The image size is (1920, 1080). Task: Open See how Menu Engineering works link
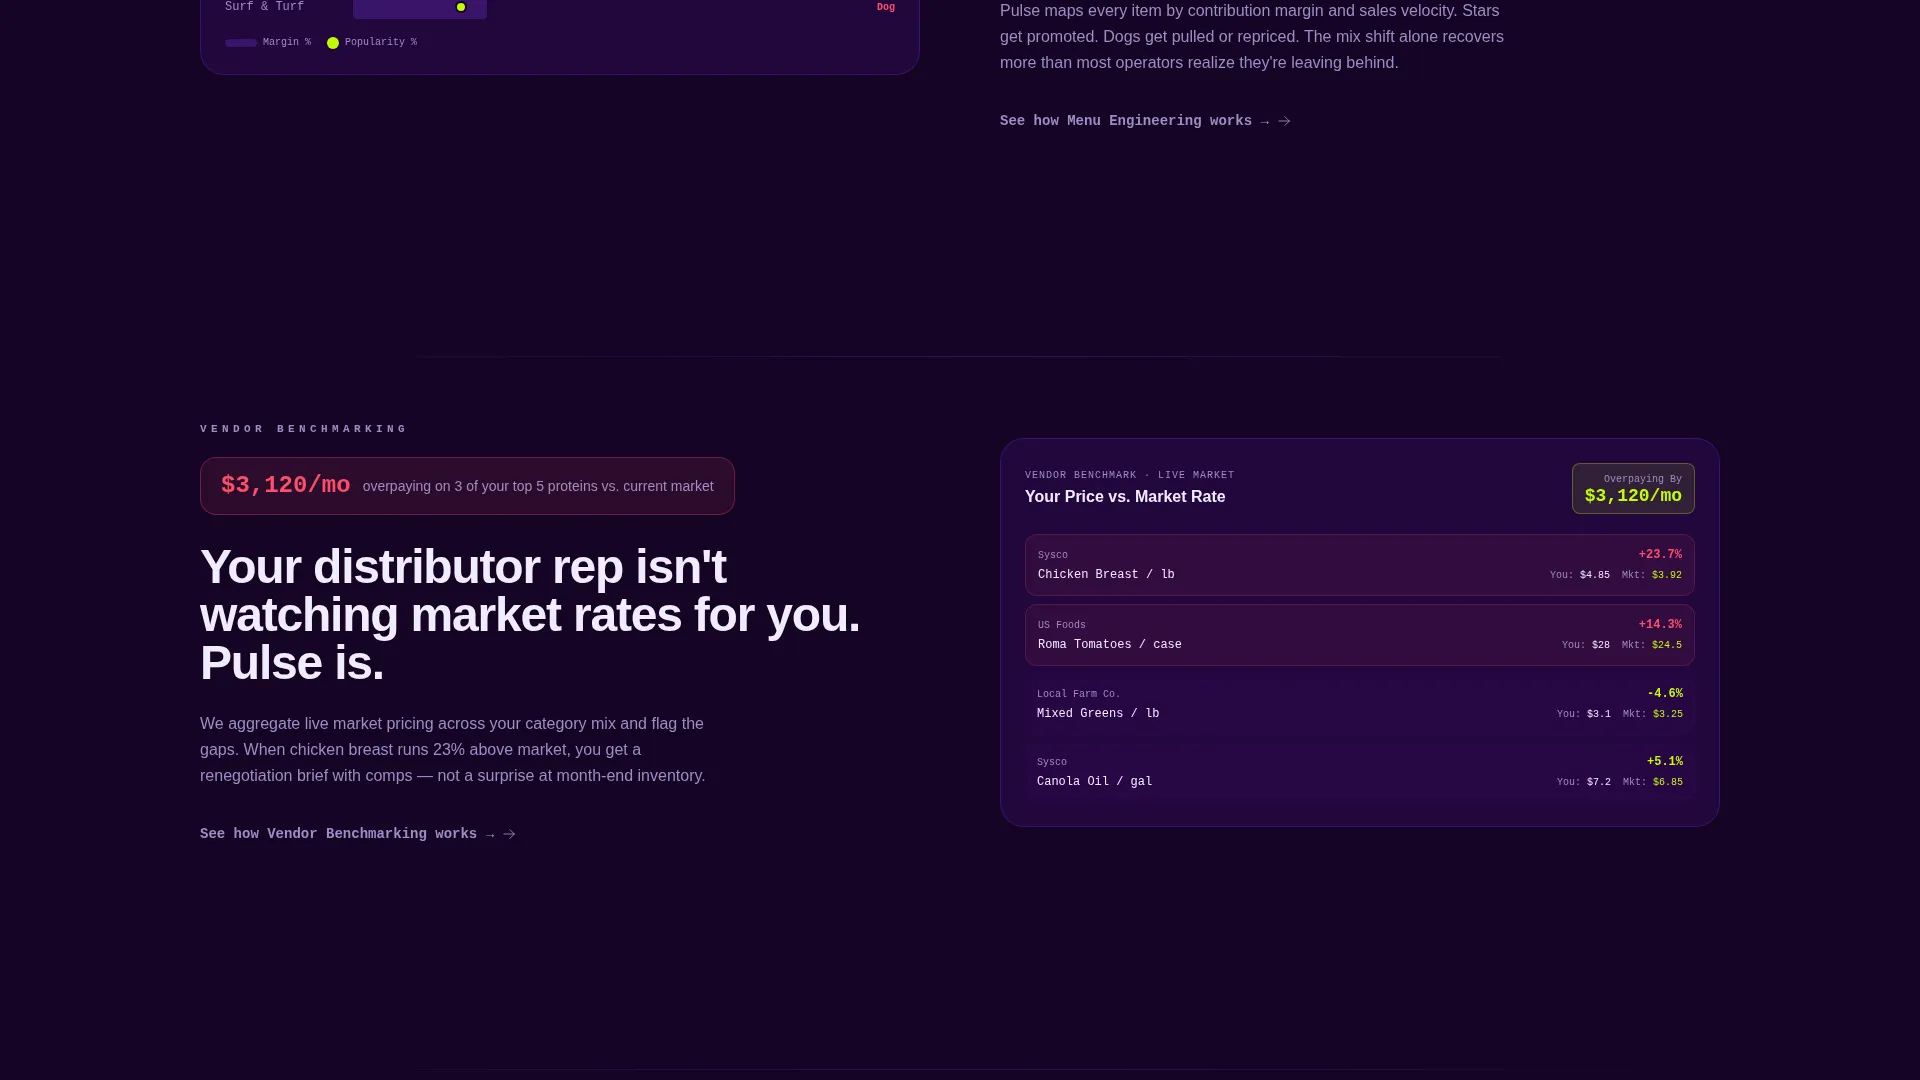1145,121
